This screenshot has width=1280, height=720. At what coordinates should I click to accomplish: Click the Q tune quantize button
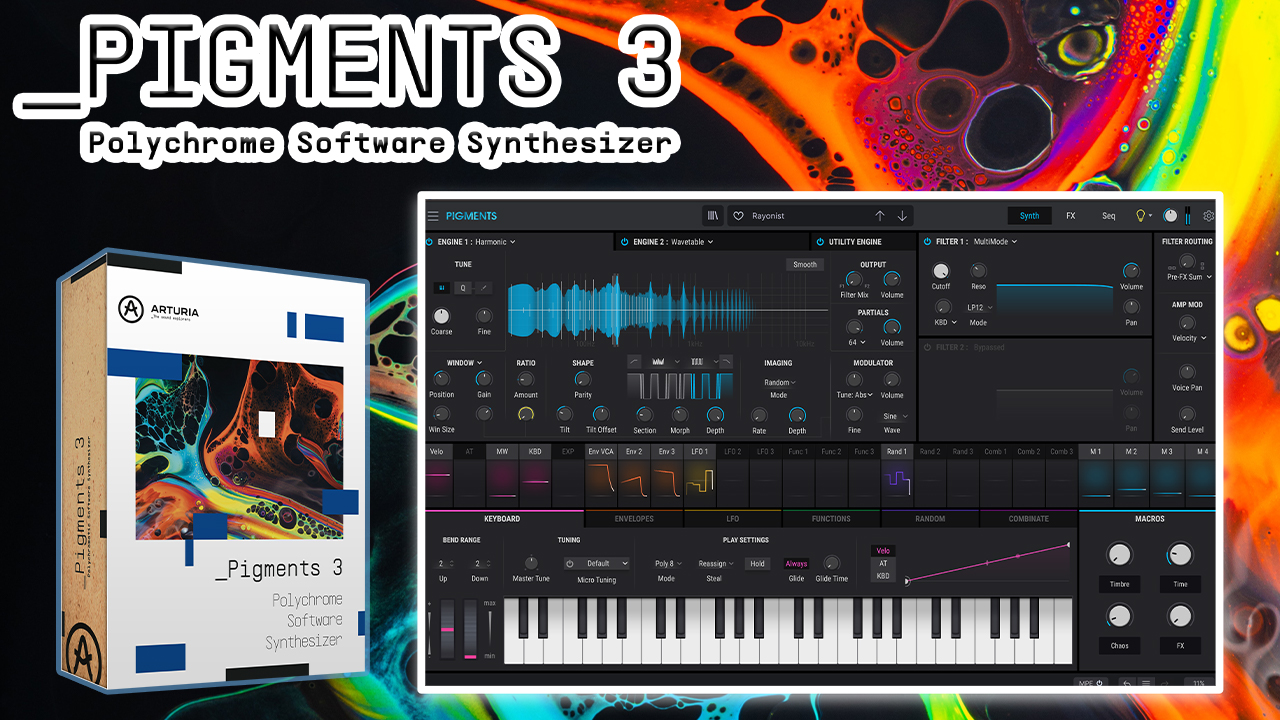462,288
